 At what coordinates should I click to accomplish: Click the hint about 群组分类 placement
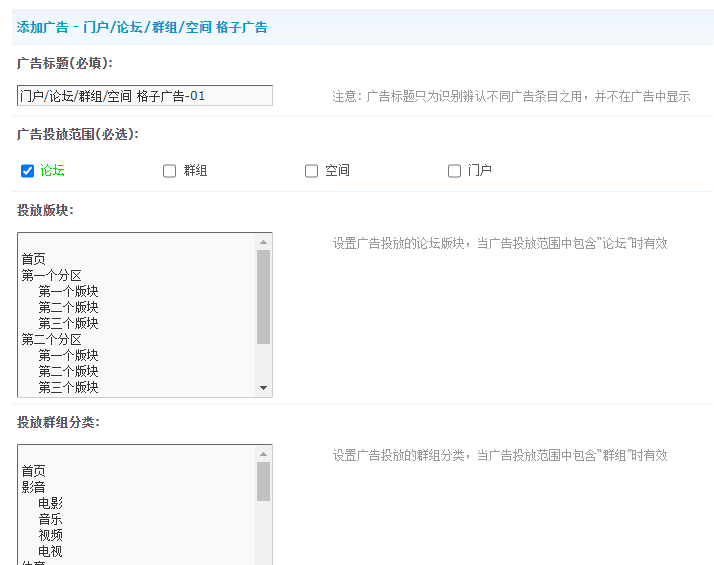(500, 455)
